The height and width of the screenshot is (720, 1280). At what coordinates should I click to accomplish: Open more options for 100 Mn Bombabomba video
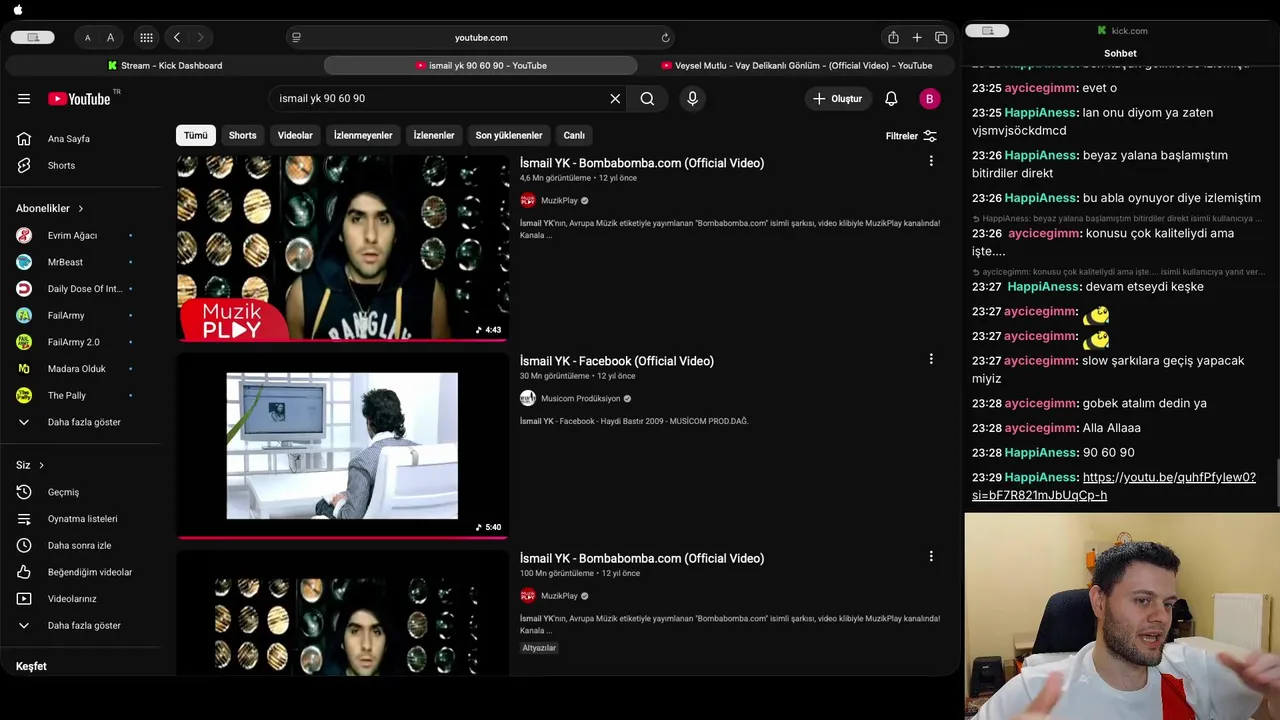click(x=931, y=556)
